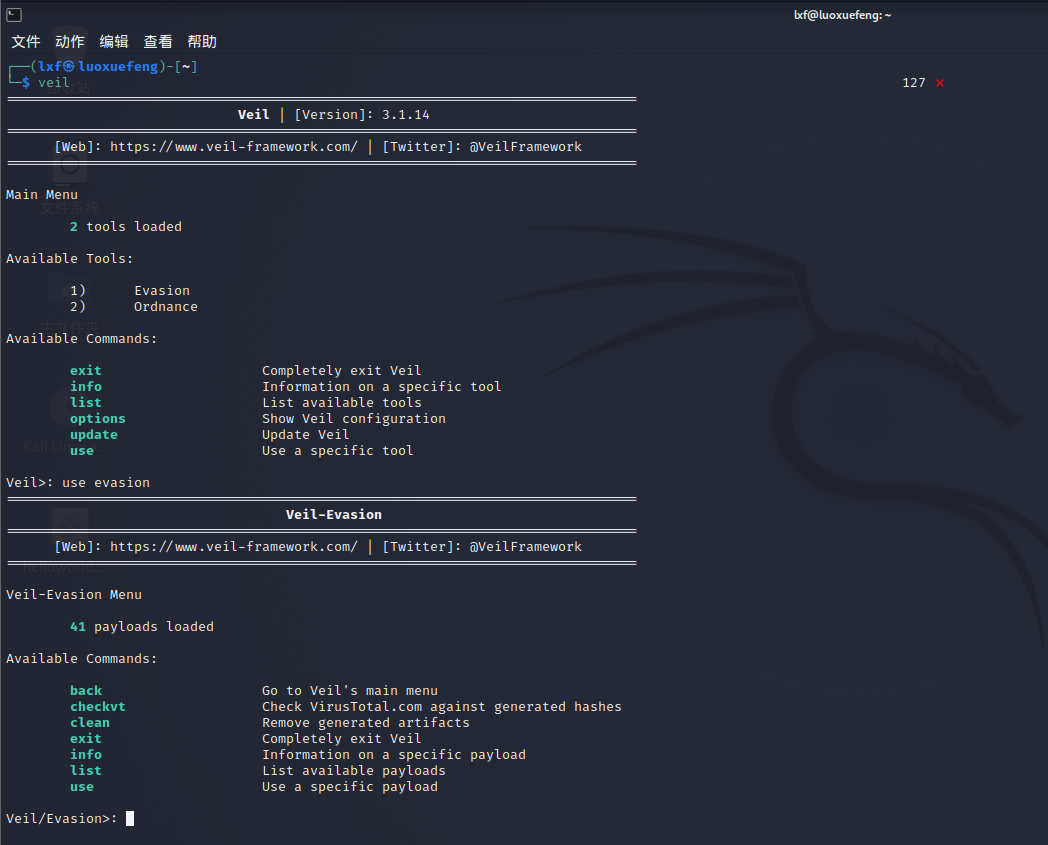The image size is (1048, 845).
Task: Click the 'update' command text
Action: pos(94,435)
